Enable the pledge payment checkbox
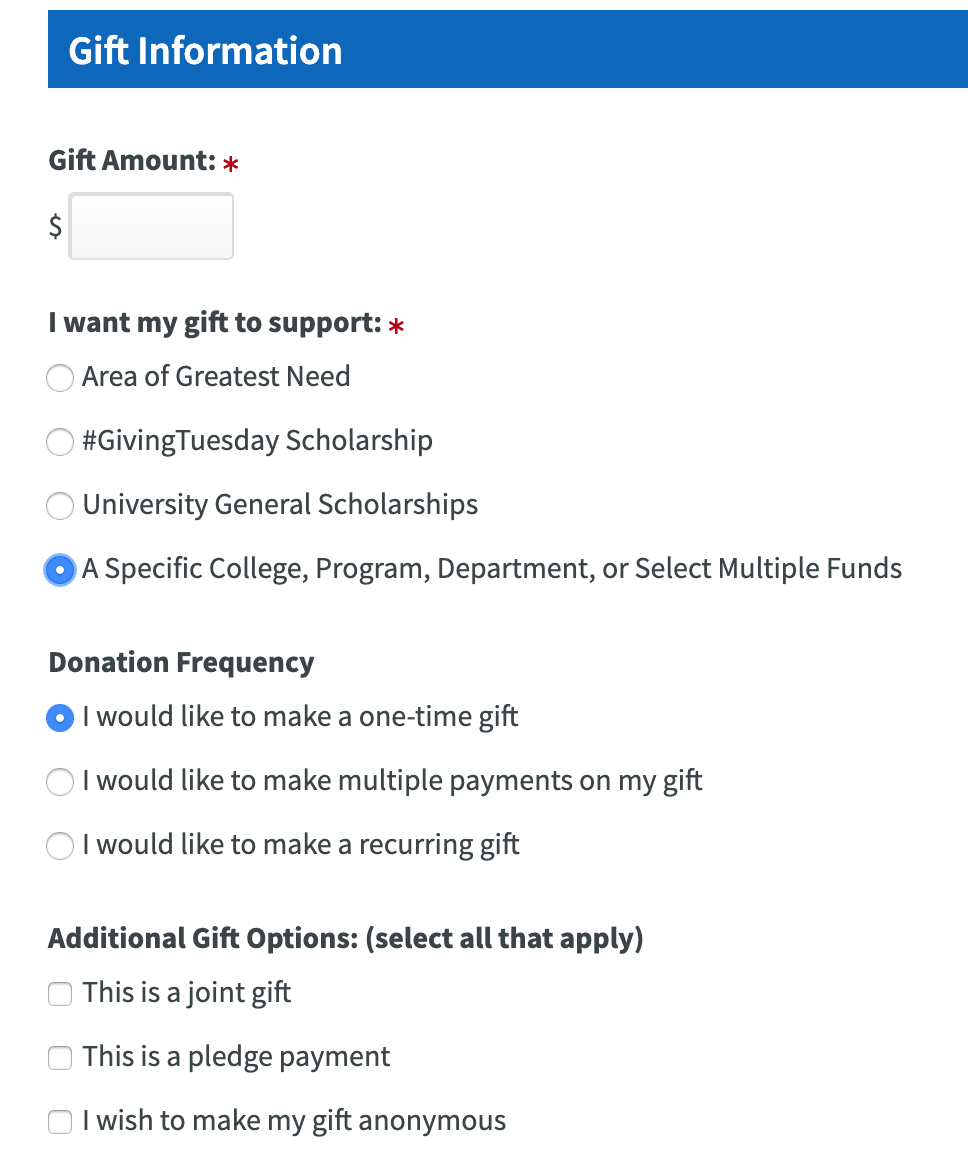 [x=60, y=1058]
